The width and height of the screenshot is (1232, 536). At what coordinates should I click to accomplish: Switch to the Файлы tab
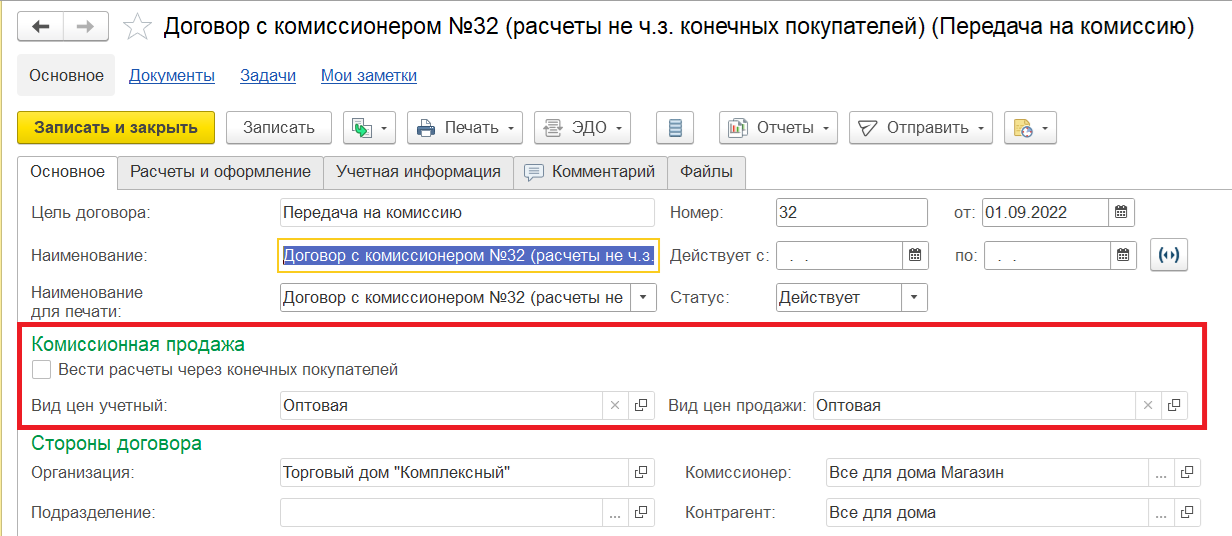(706, 172)
